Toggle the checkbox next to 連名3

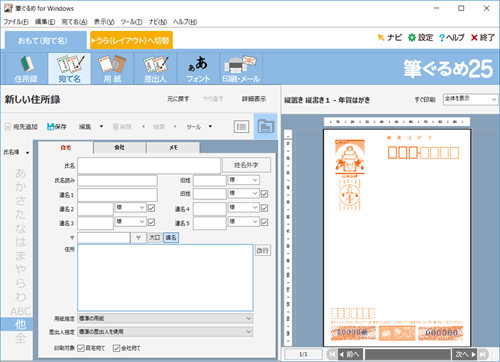click(x=151, y=222)
